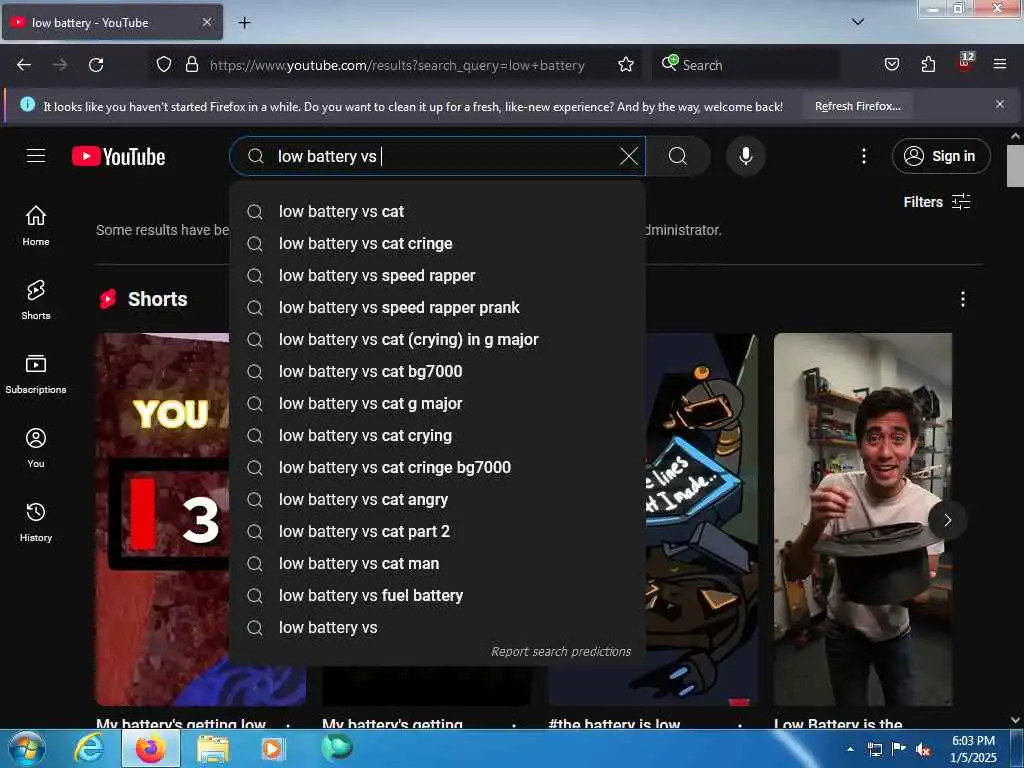
Task: Click the Firefox back arrow
Action: pos(24,65)
